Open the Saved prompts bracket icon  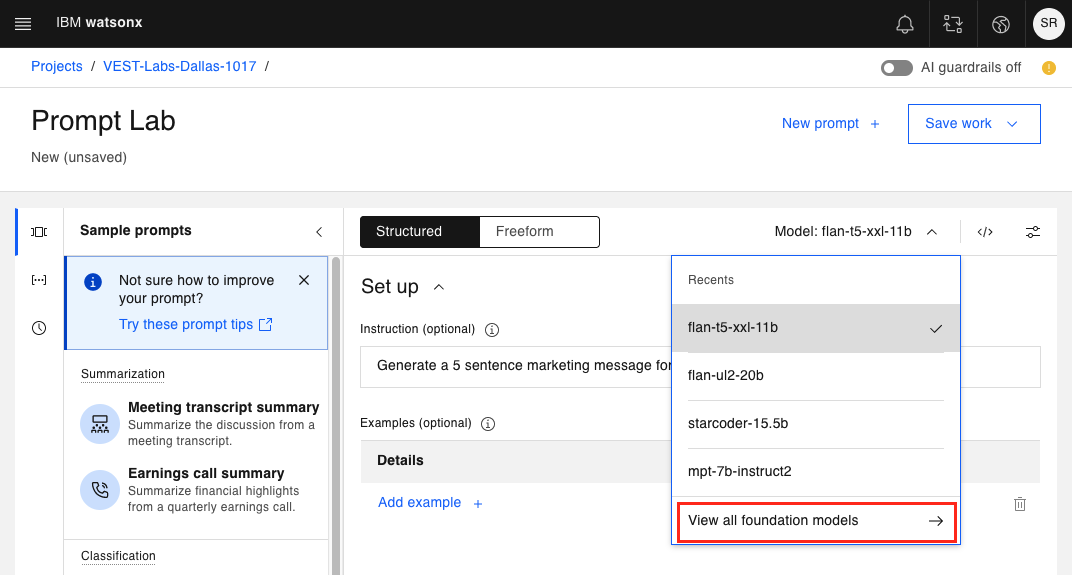coord(39,280)
